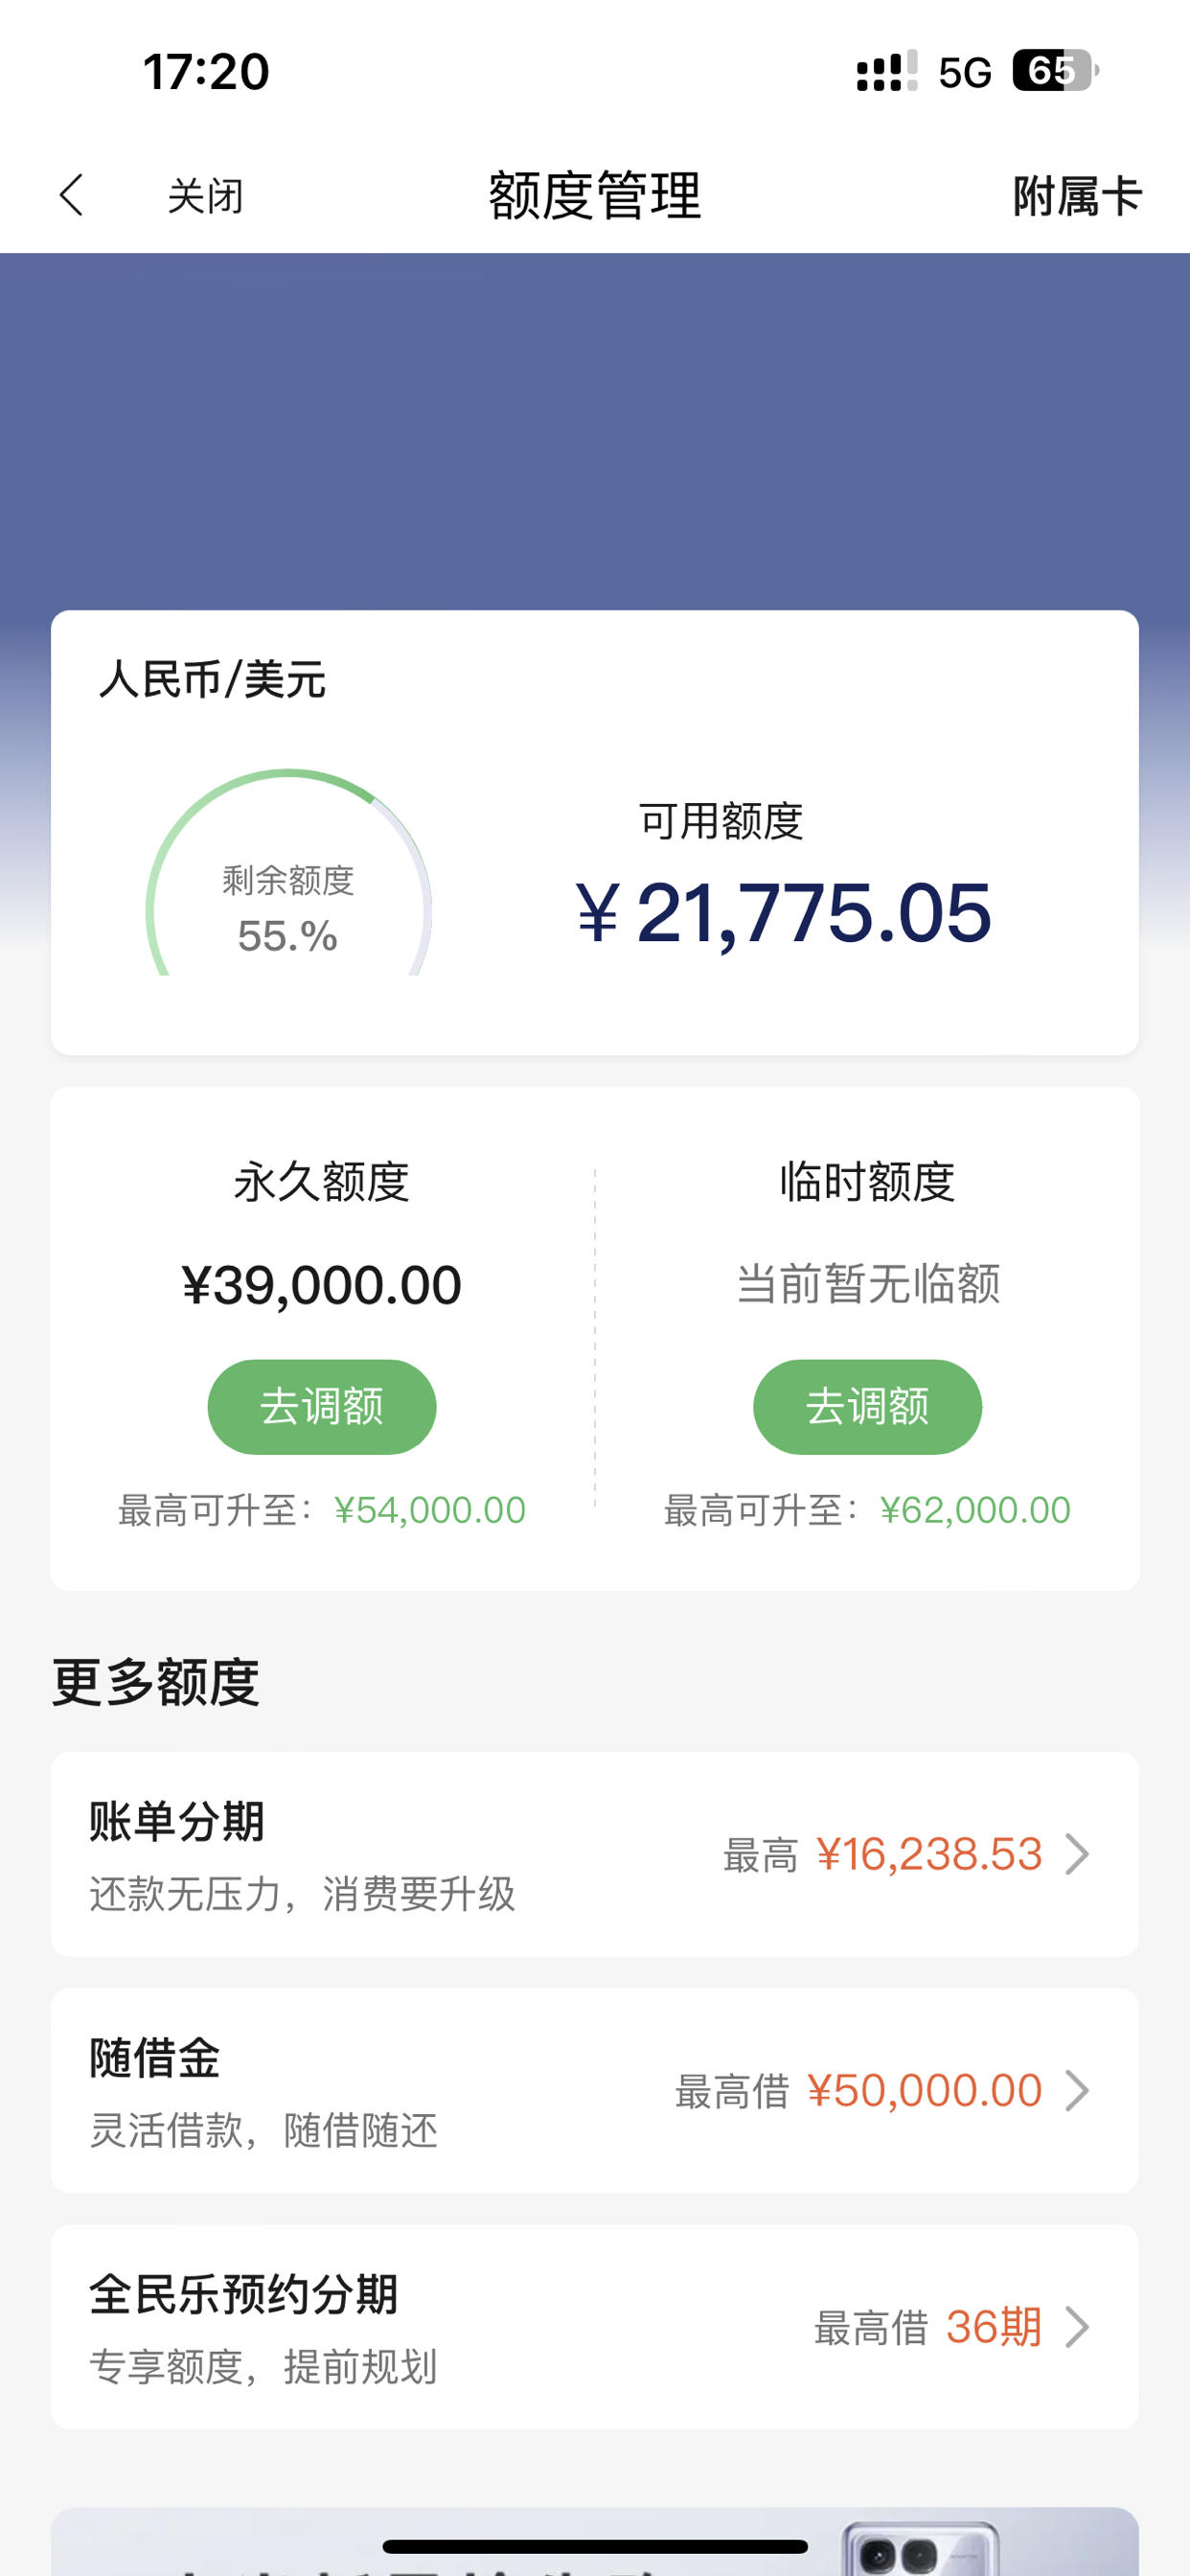The image size is (1190, 2576).
Task: Tap 去调额 under 永久额度
Action: pos(322,1406)
